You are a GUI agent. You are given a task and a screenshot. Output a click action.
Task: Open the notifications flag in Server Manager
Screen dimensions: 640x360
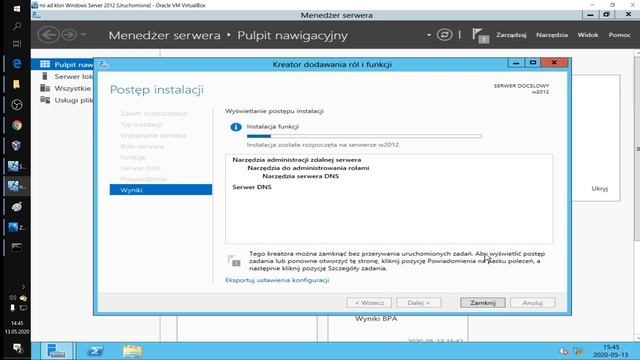coord(480,36)
